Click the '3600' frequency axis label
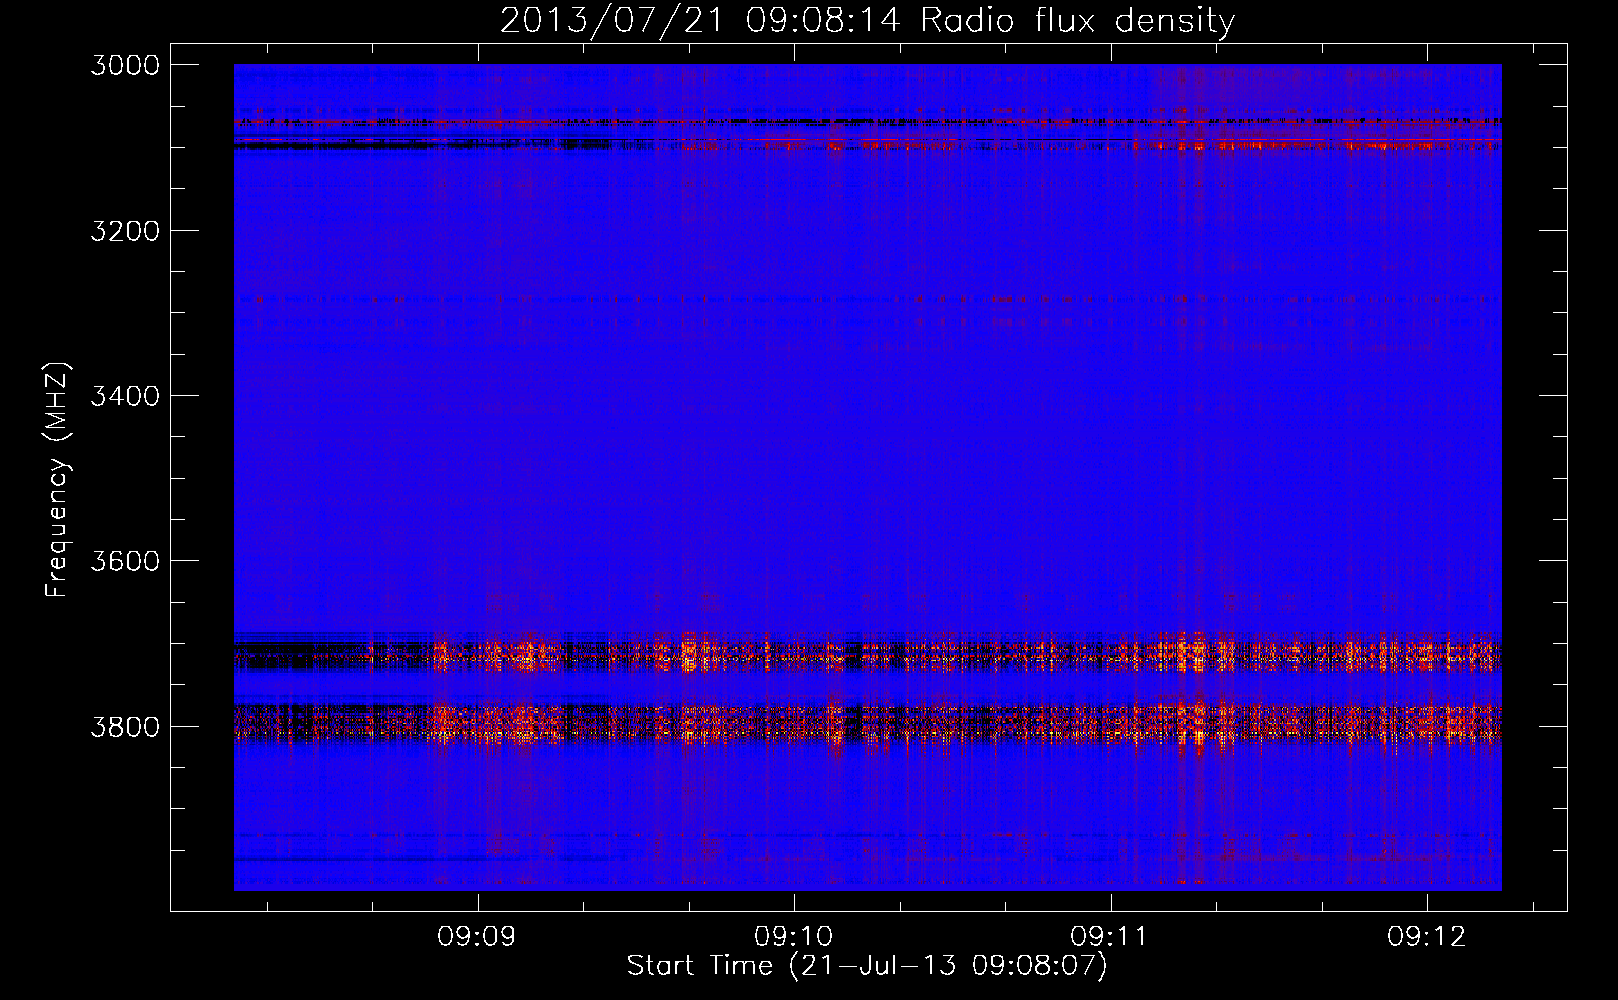 click(125, 561)
